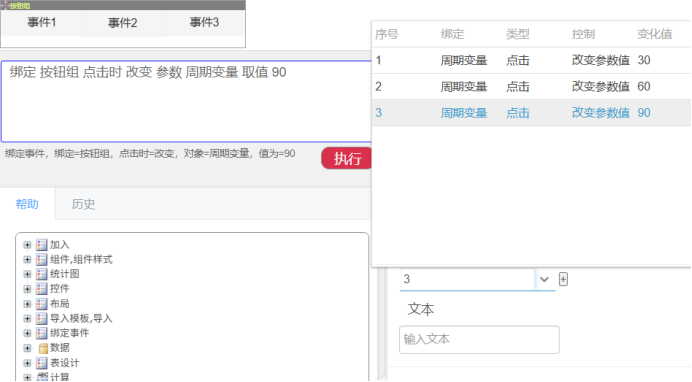Expand the 控件 tree node
The height and width of the screenshot is (382, 692).
(27, 289)
